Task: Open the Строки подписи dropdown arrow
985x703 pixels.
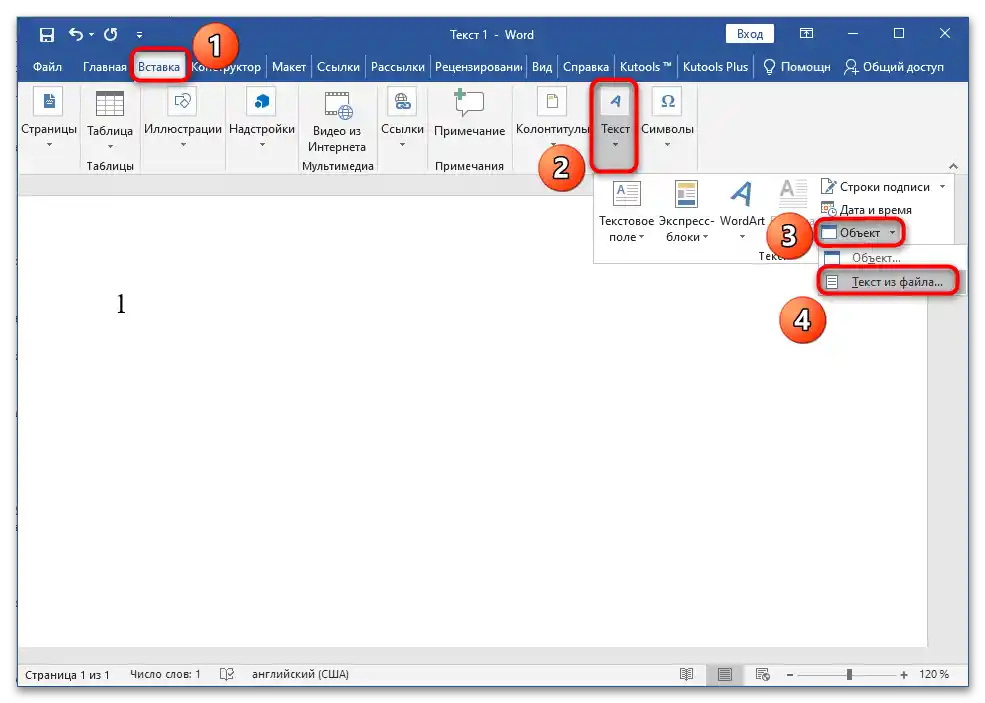Action: tap(942, 187)
